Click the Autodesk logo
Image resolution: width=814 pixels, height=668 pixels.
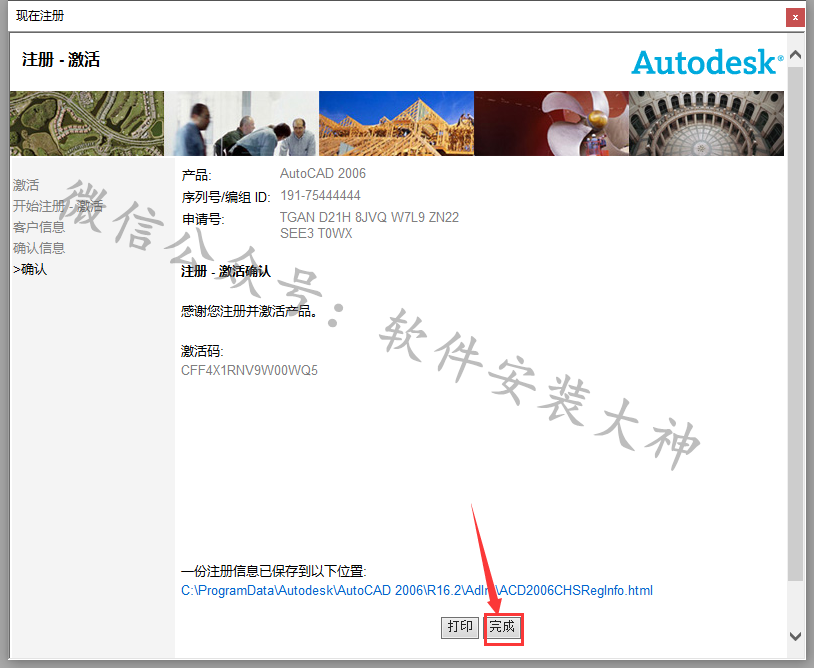click(x=707, y=62)
